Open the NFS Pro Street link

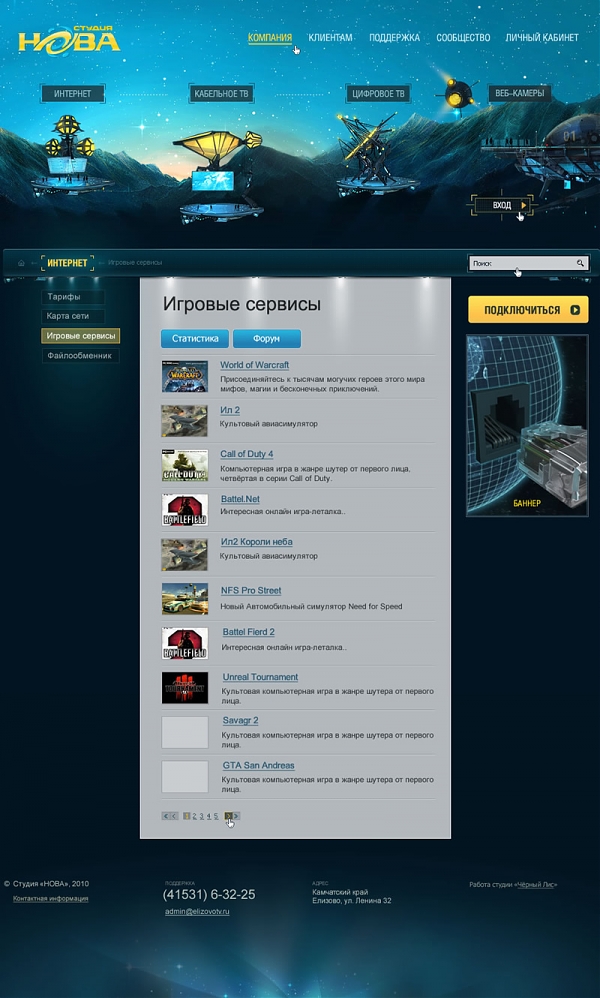(x=251, y=591)
